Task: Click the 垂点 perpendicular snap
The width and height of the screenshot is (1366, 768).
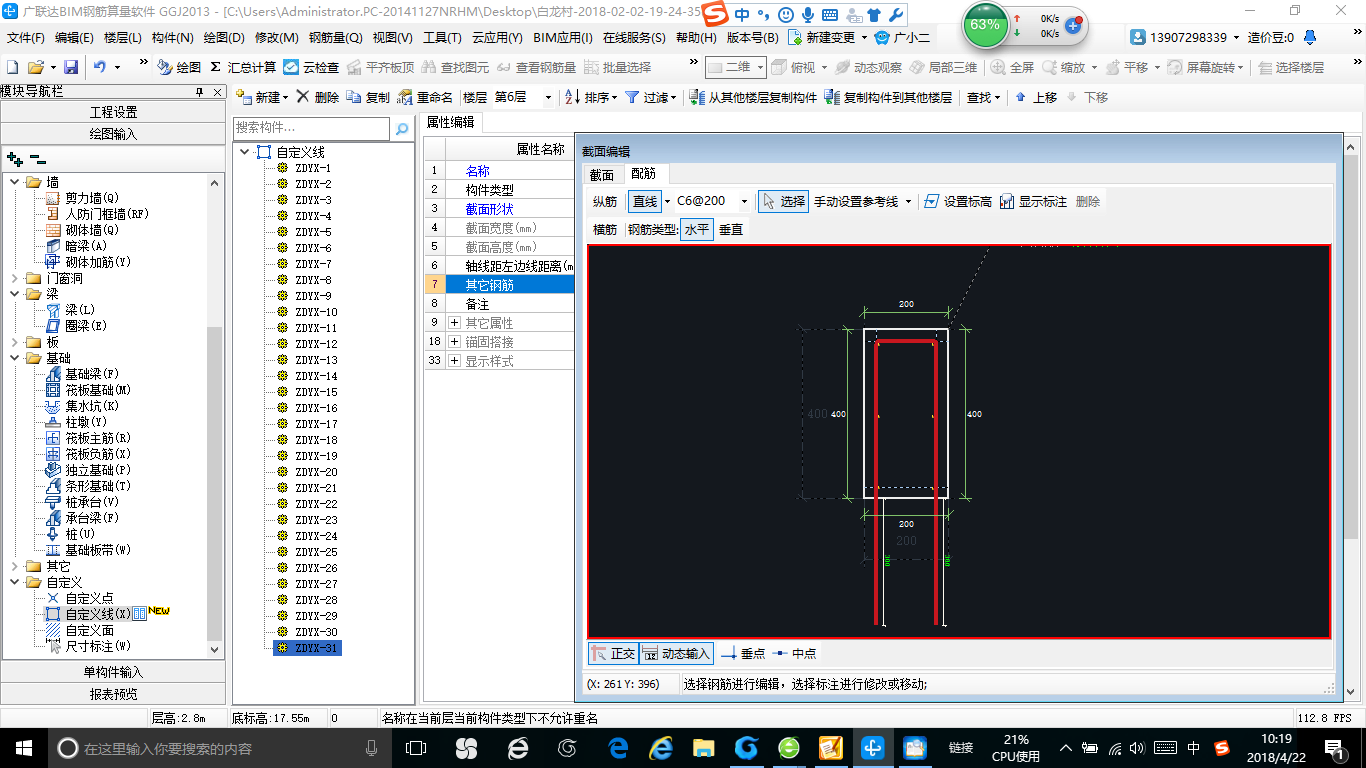Action: [x=743, y=653]
